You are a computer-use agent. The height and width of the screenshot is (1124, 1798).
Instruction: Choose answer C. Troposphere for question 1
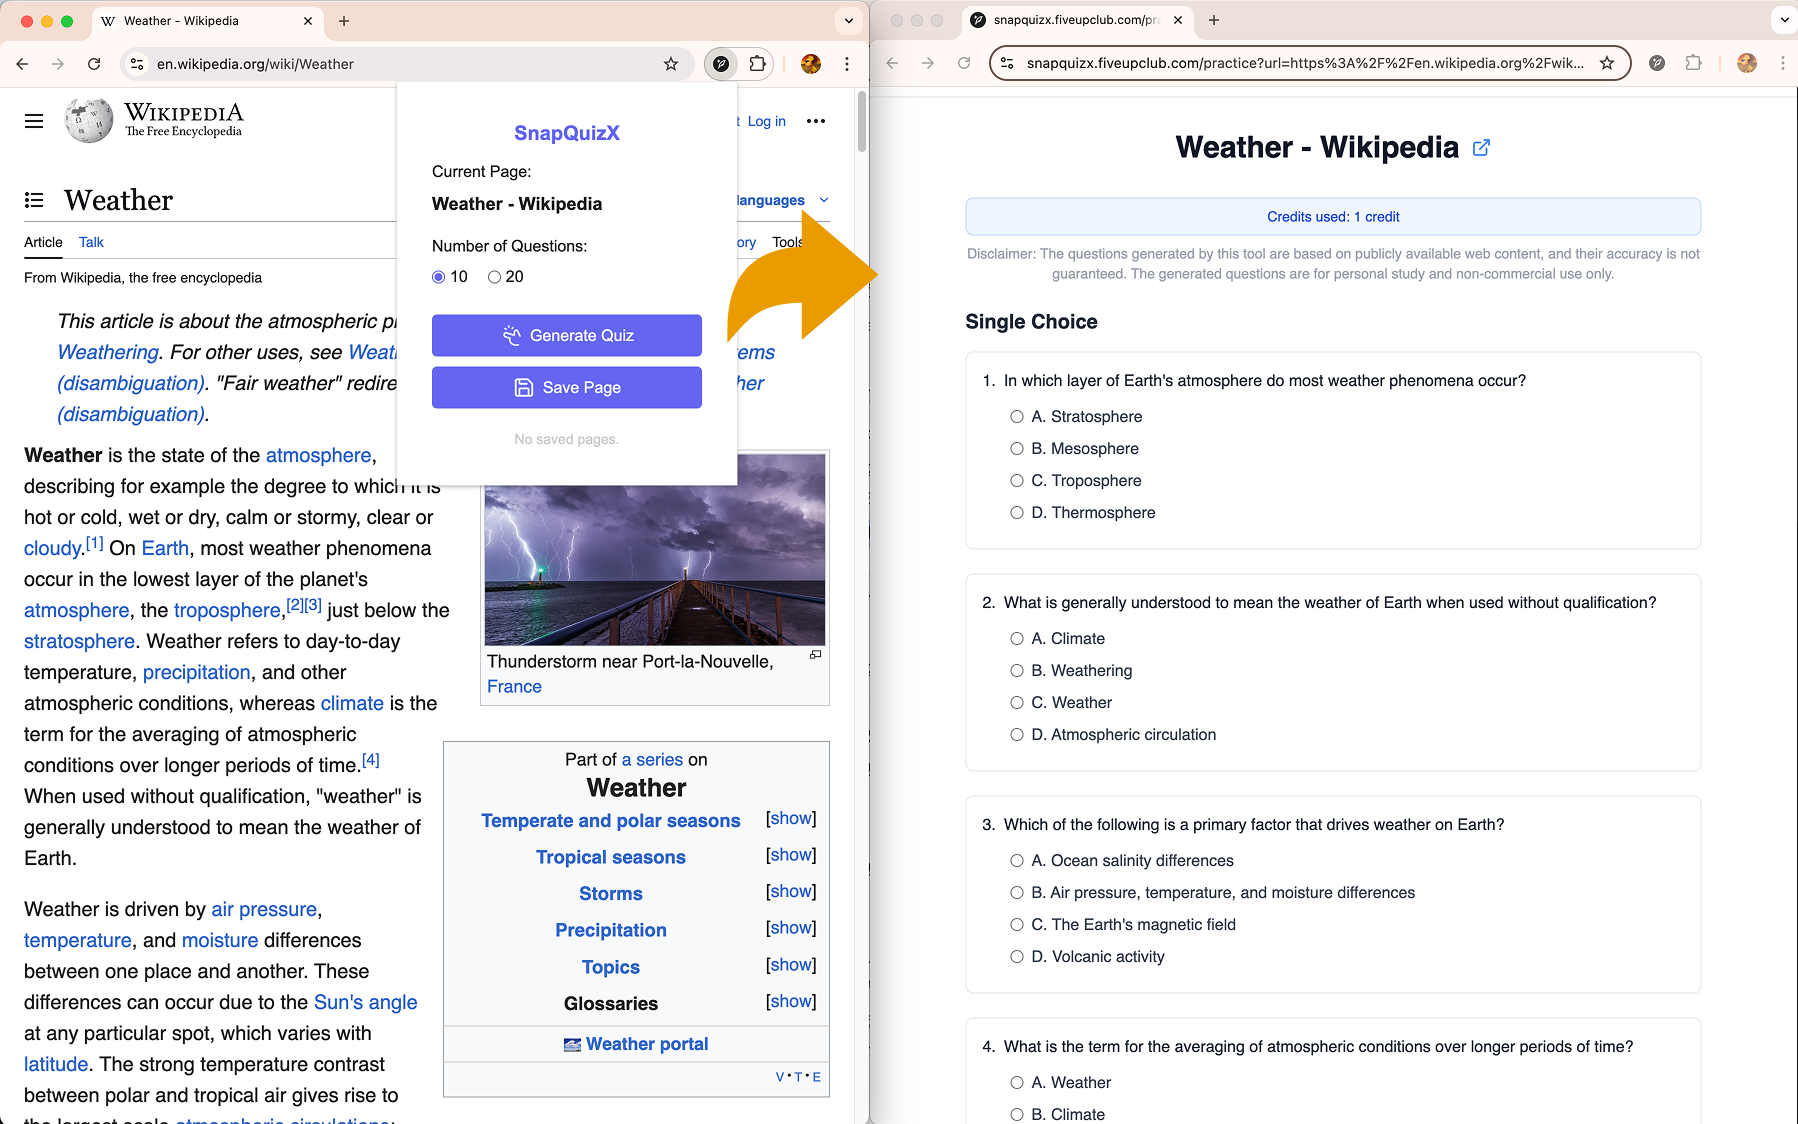1017,481
